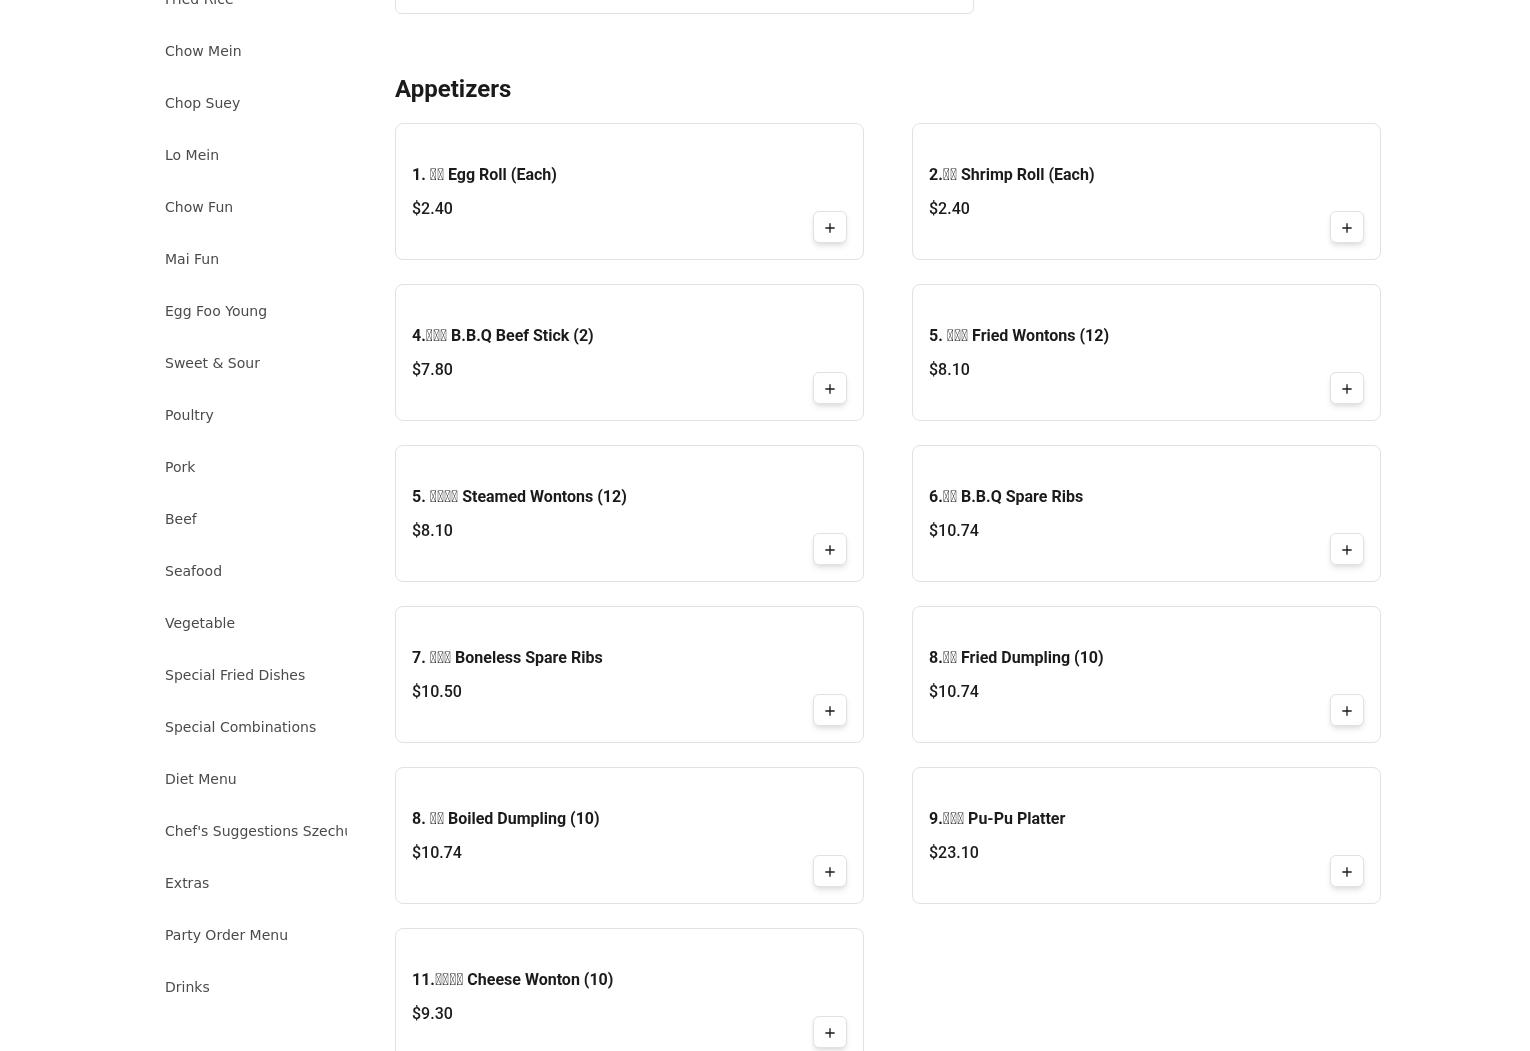Select Egg Foo Young category
Image resolution: width=1530 pixels, height=1051 pixels.
pos(216,311)
